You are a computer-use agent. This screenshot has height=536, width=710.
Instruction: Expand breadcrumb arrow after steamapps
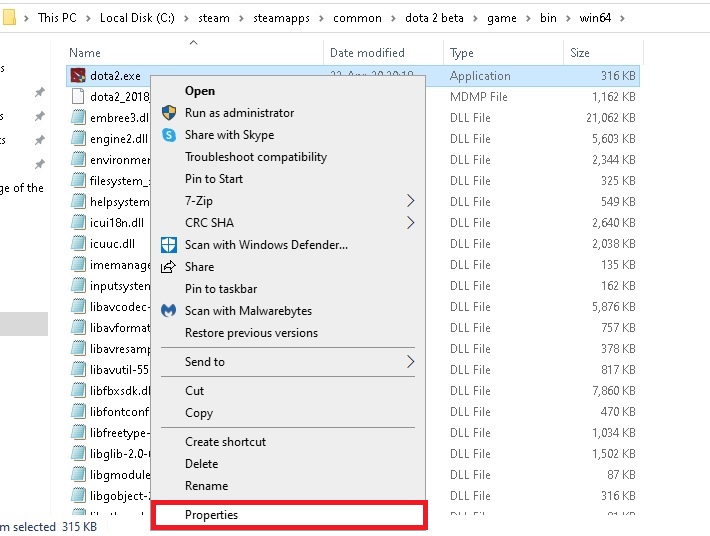pos(321,18)
